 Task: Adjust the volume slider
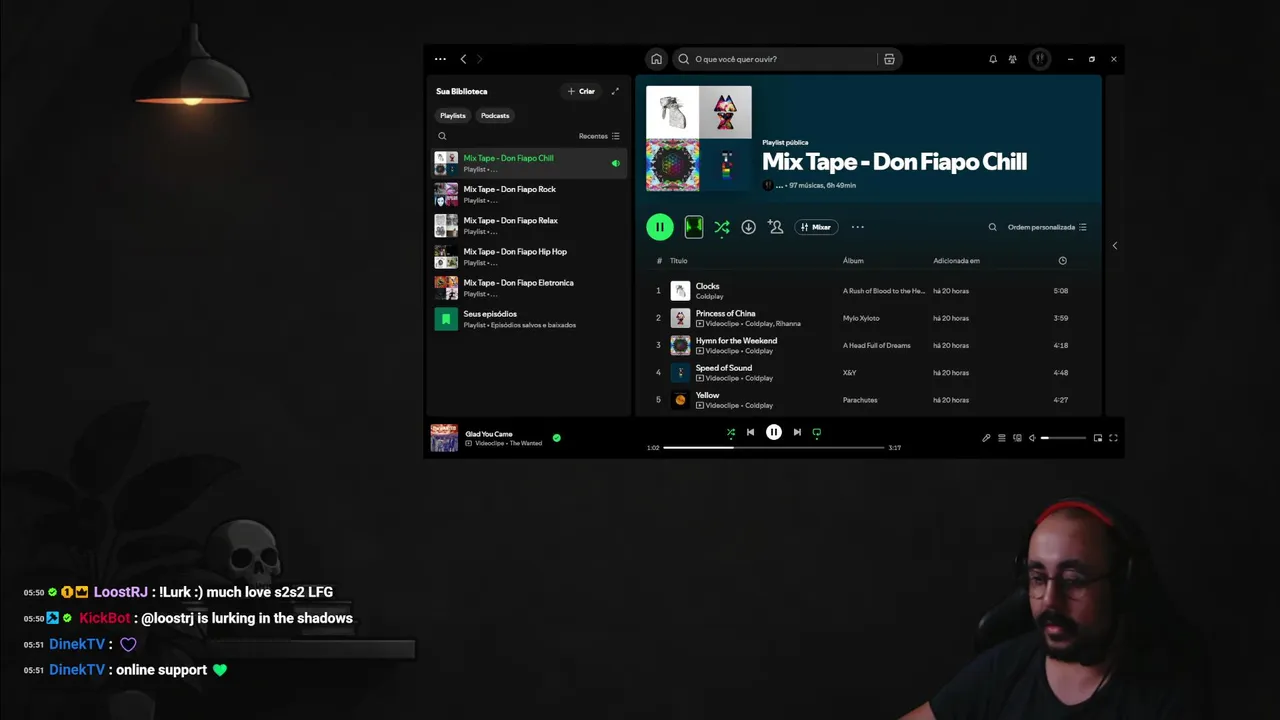[1063, 438]
